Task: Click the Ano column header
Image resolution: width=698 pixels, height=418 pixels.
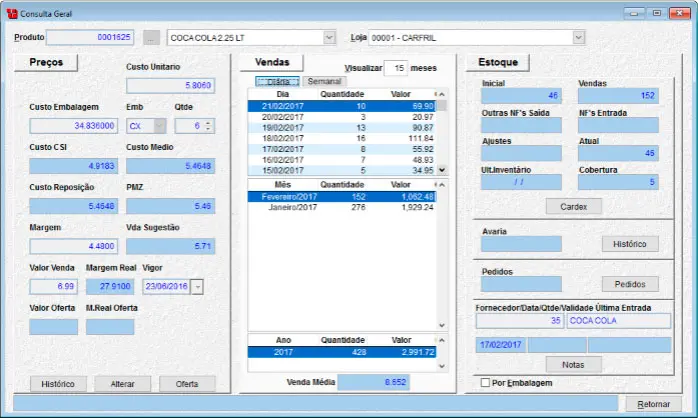Action: (283, 340)
